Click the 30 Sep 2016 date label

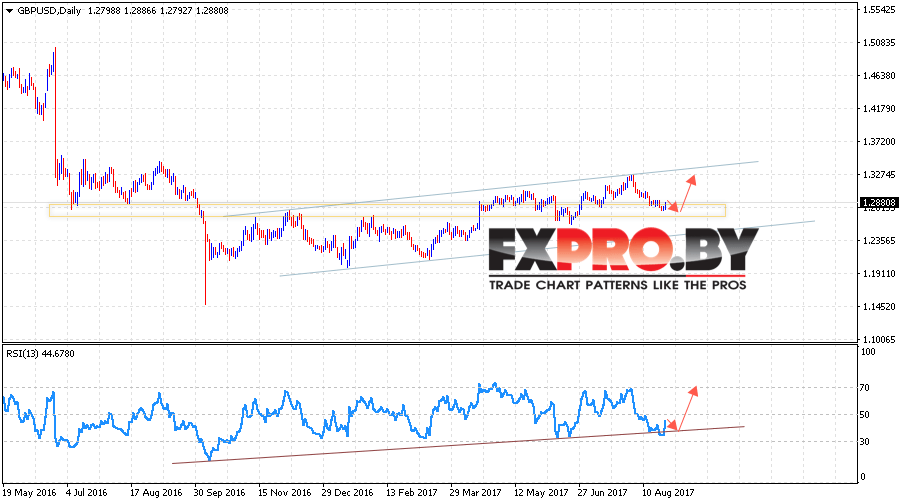tap(219, 493)
